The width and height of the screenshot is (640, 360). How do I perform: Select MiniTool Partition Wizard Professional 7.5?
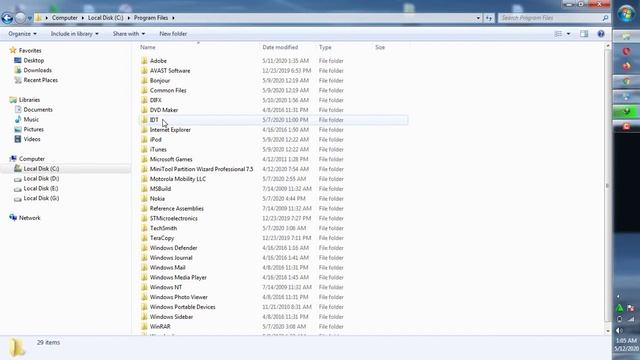(x=201, y=169)
